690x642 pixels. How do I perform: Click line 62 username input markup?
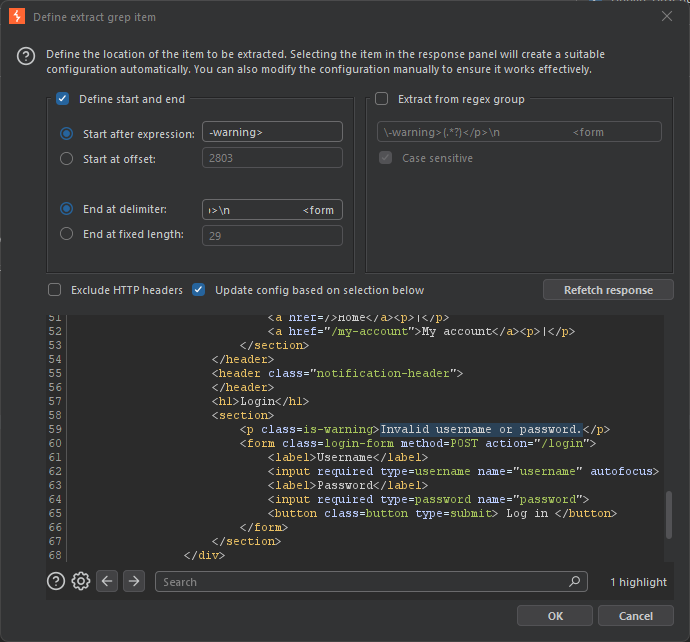pos(463,471)
